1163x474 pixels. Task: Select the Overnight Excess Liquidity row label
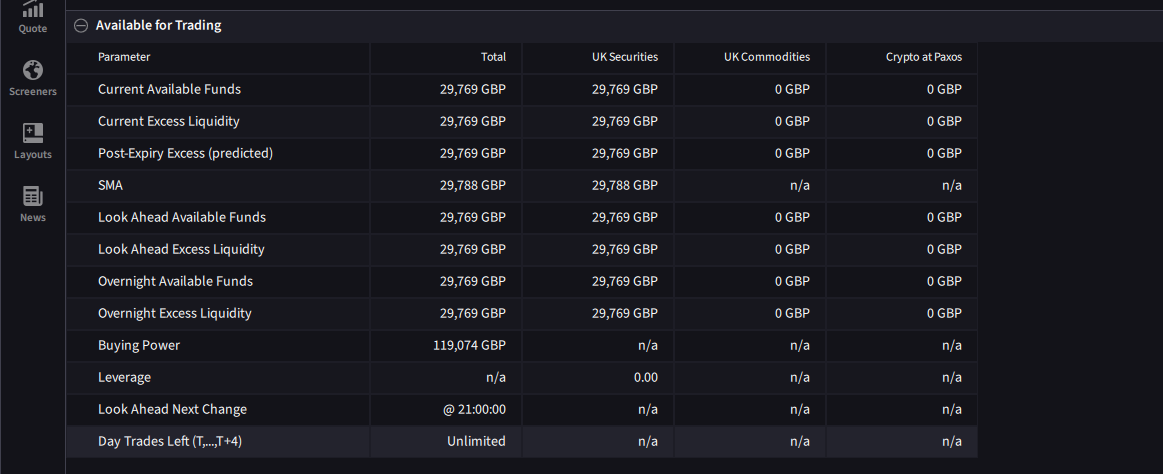pyautogui.click(x=174, y=313)
